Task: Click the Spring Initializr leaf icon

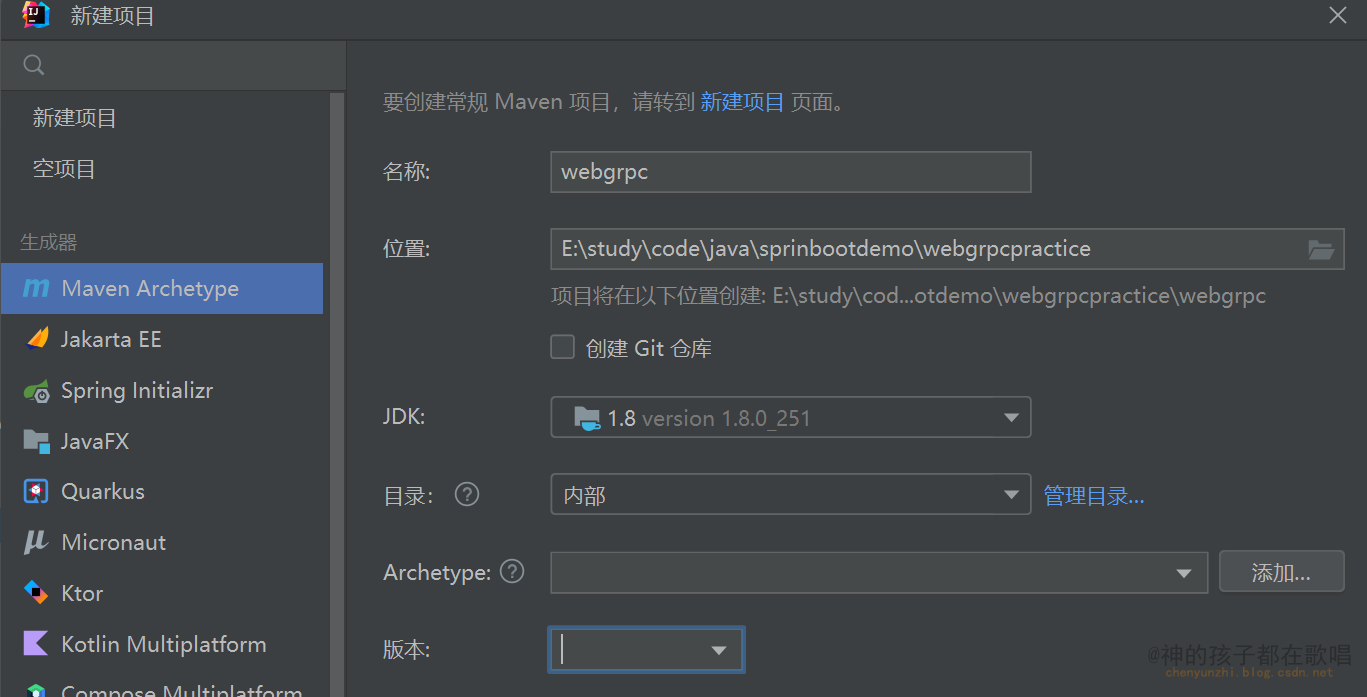Action: 37,391
